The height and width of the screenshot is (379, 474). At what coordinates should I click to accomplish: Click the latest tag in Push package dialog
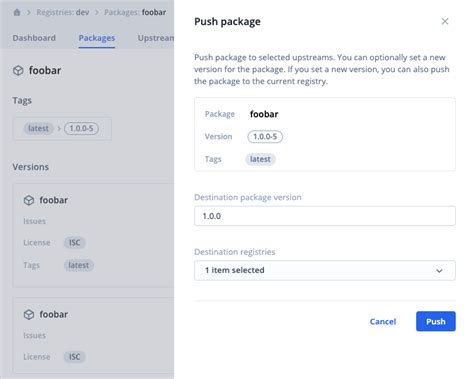click(260, 159)
